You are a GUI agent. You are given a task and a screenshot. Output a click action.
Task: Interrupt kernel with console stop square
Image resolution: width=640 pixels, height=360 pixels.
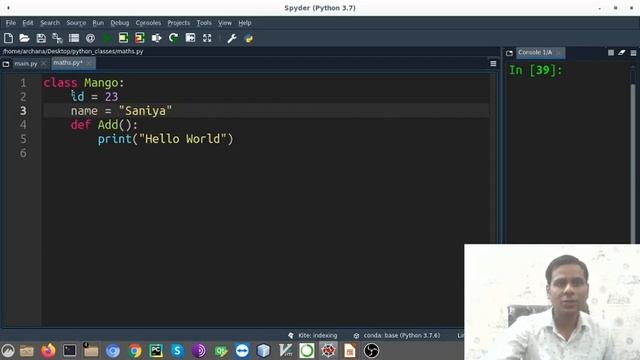(x=611, y=53)
